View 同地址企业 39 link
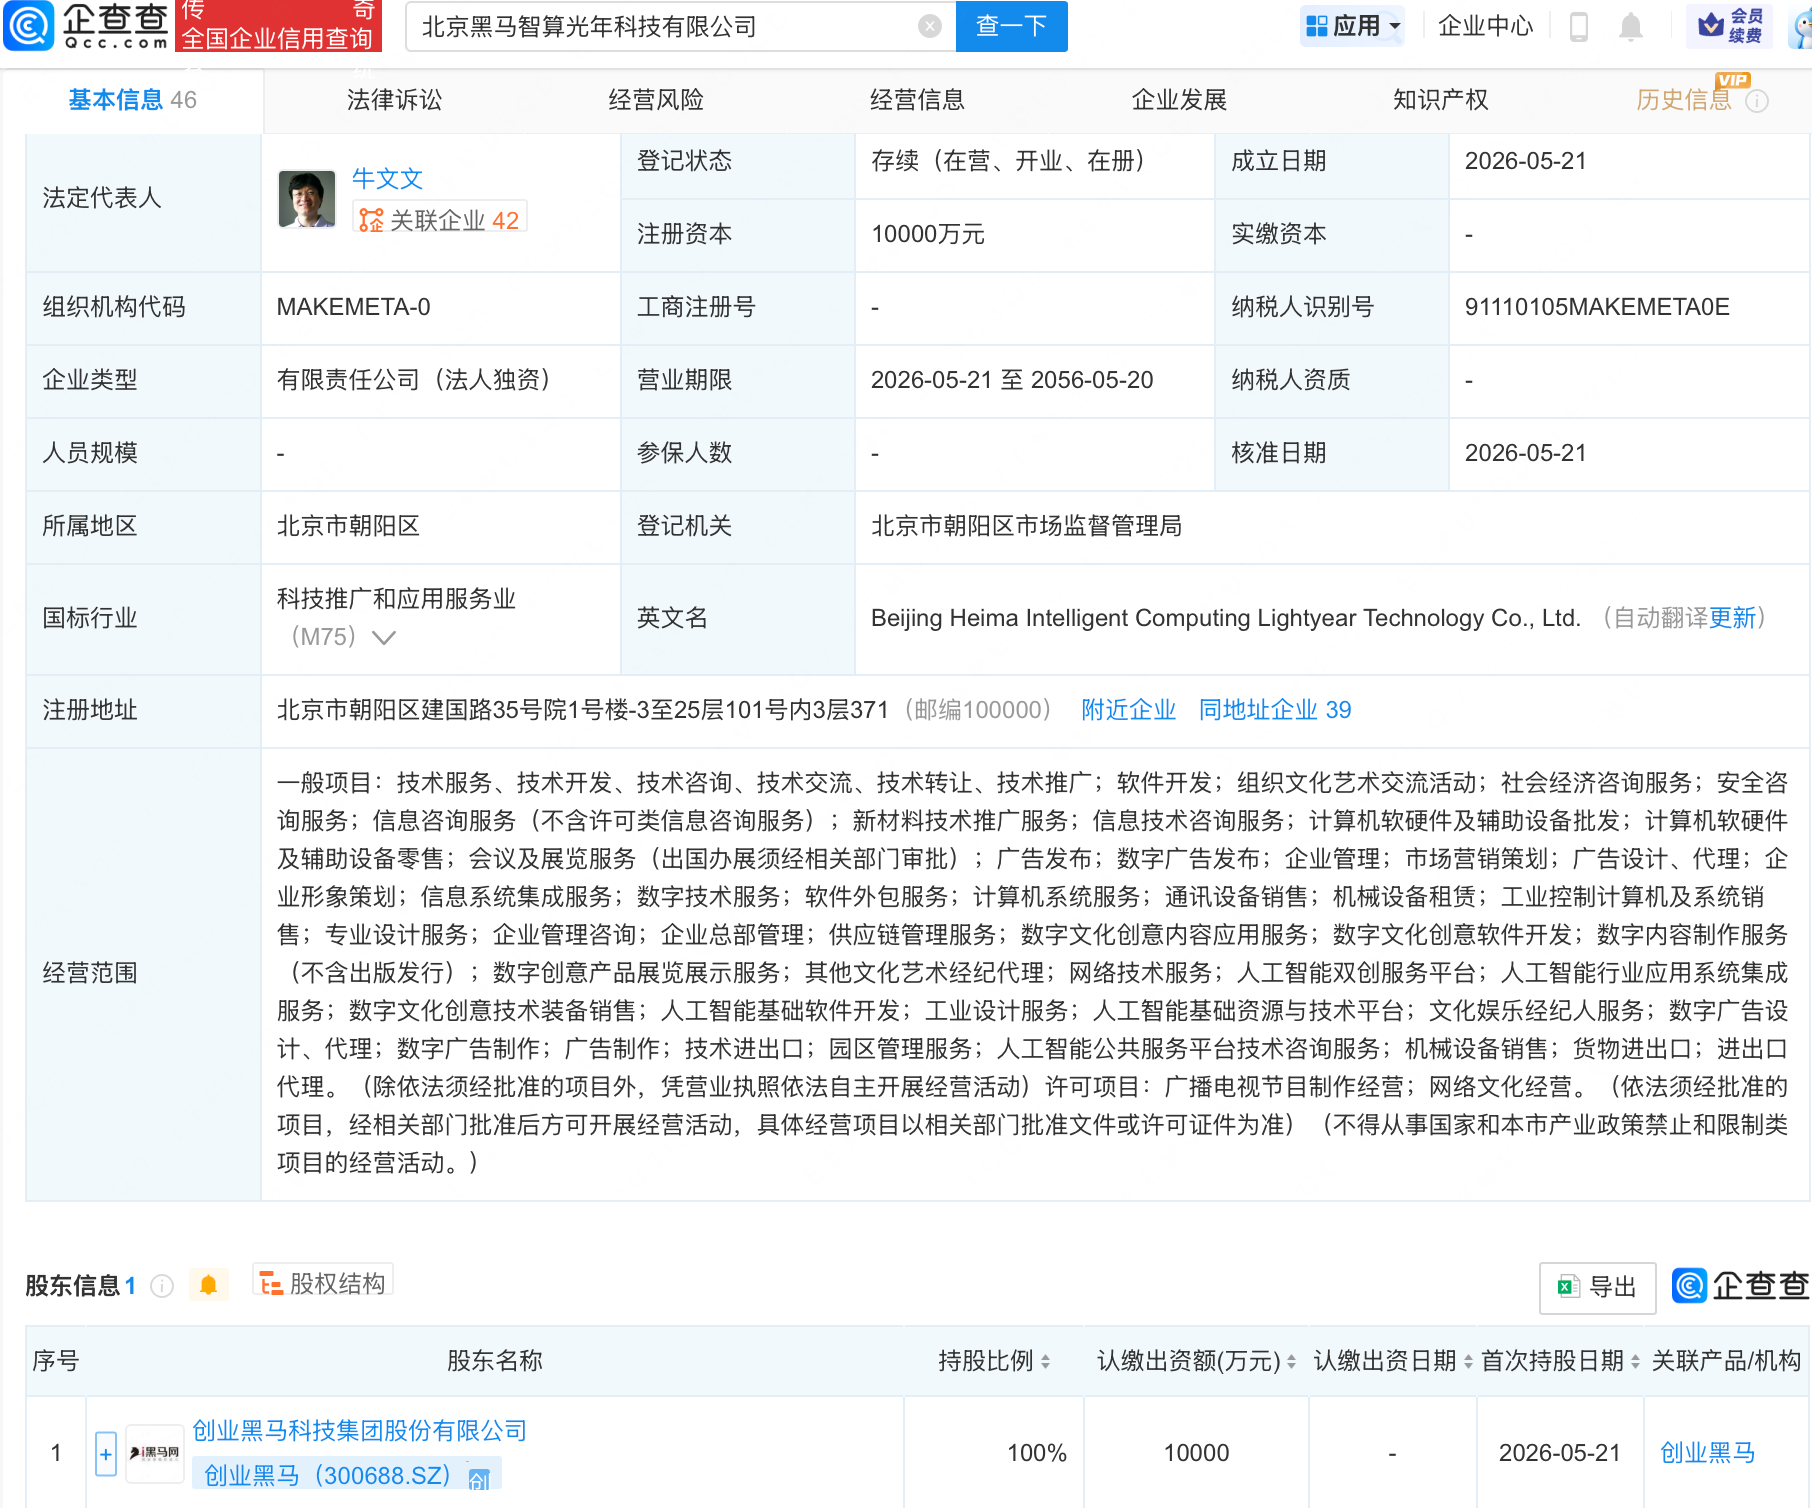Viewport: 1812px width, 1508px height. 1275,710
